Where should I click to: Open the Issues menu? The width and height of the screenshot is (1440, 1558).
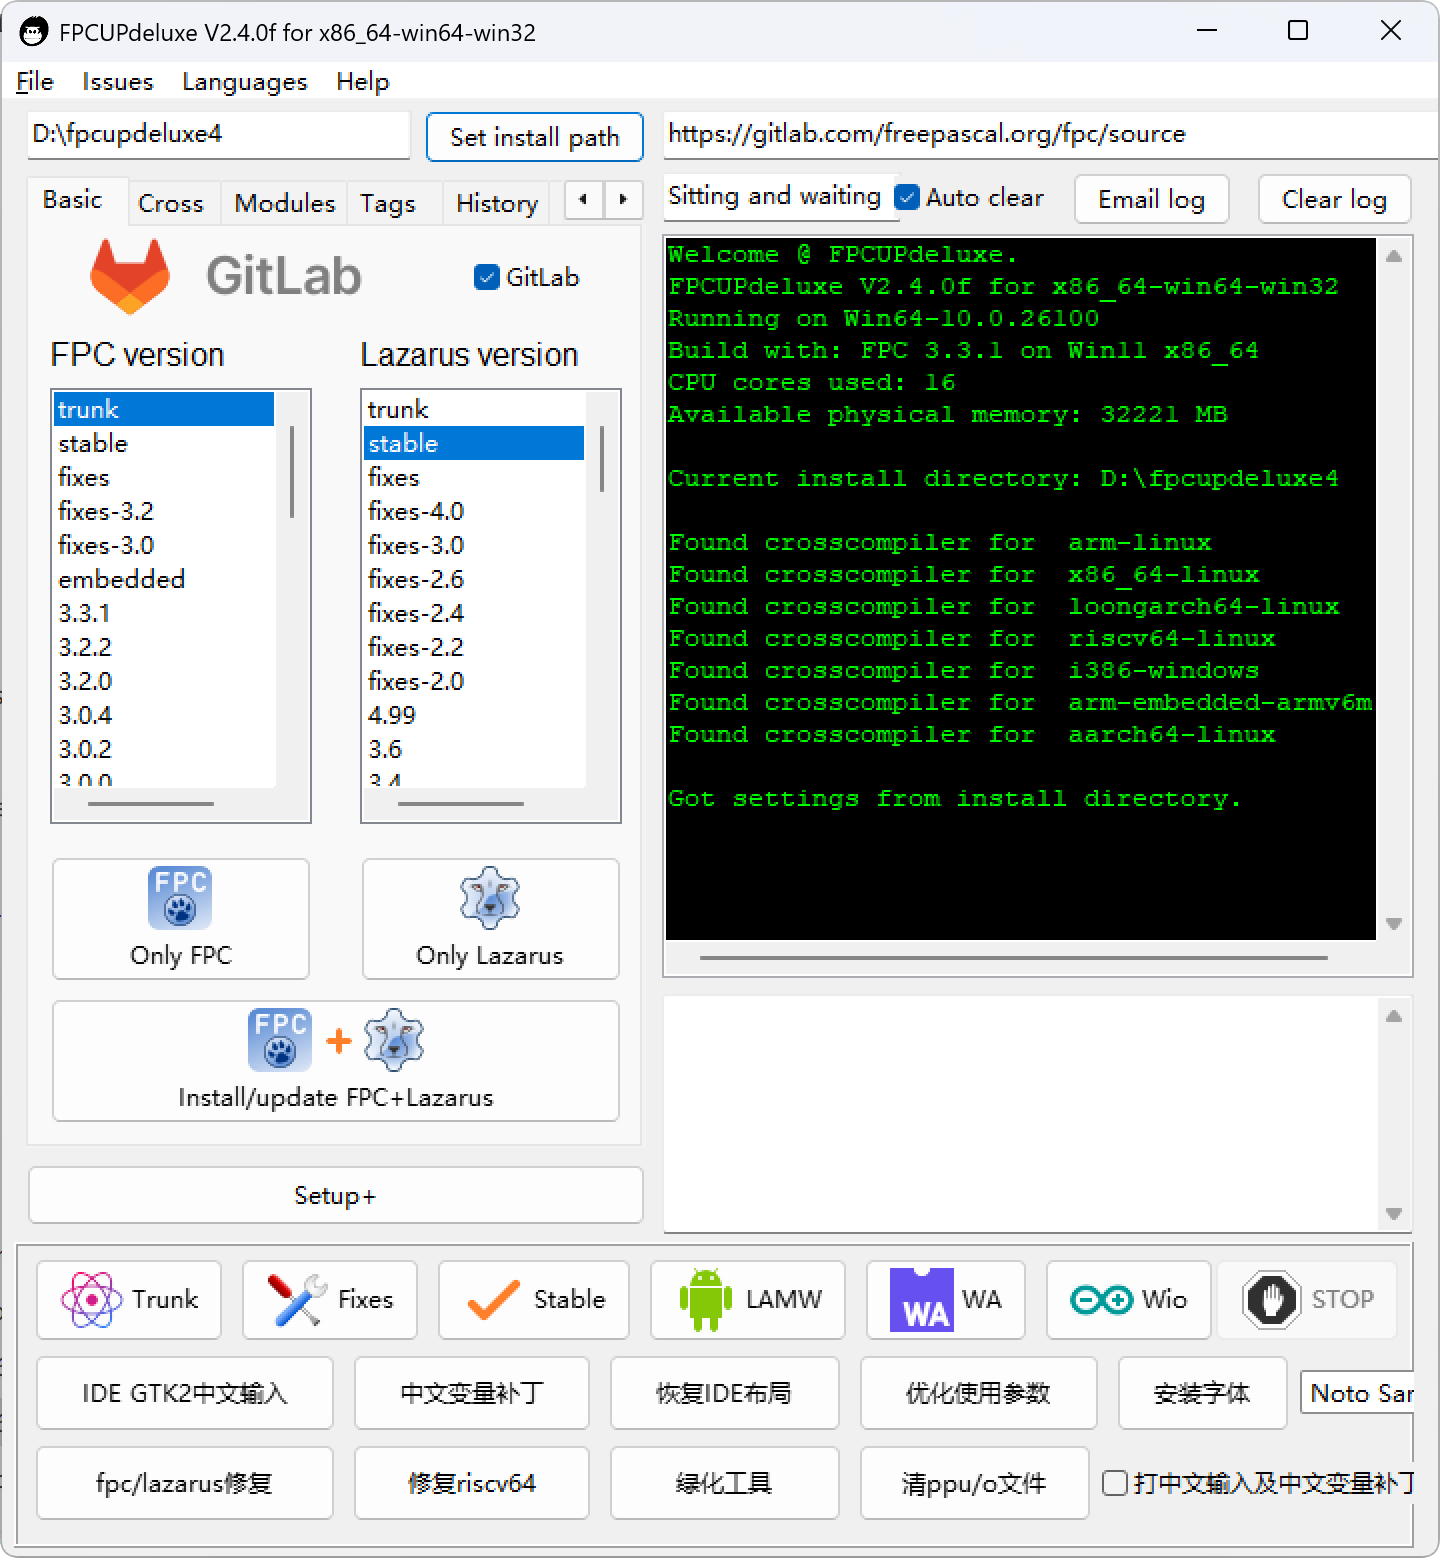pyautogui.click(x=118, y=81)
